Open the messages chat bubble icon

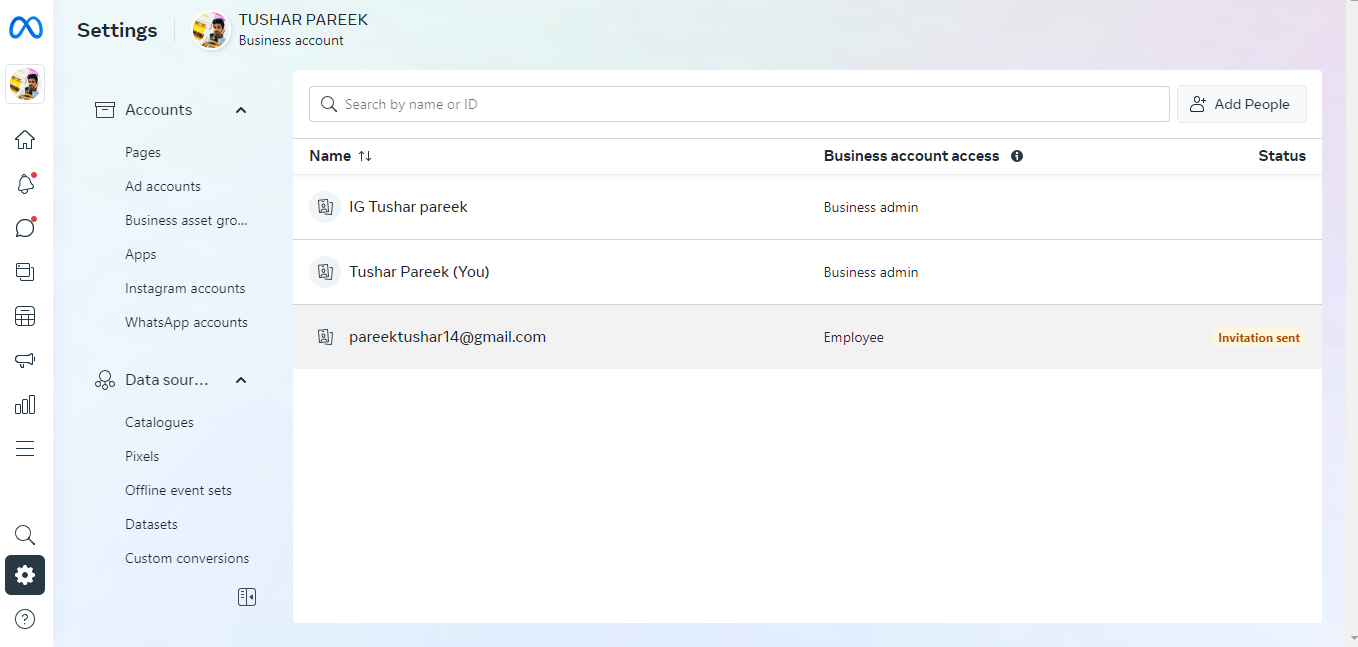[25, 228]
